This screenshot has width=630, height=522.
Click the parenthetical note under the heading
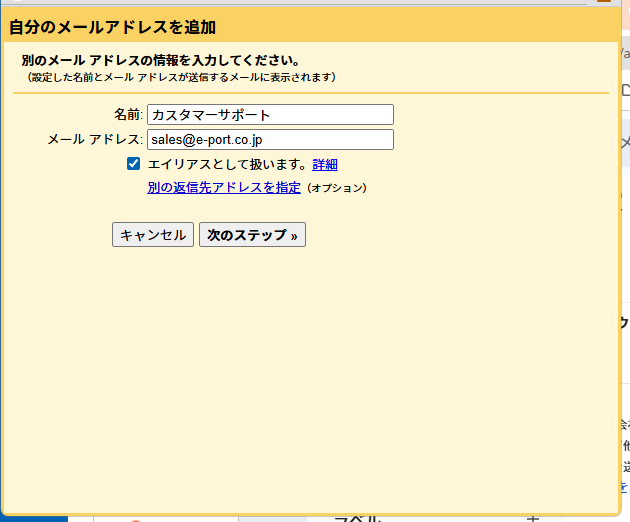click(x=182, y=77)
